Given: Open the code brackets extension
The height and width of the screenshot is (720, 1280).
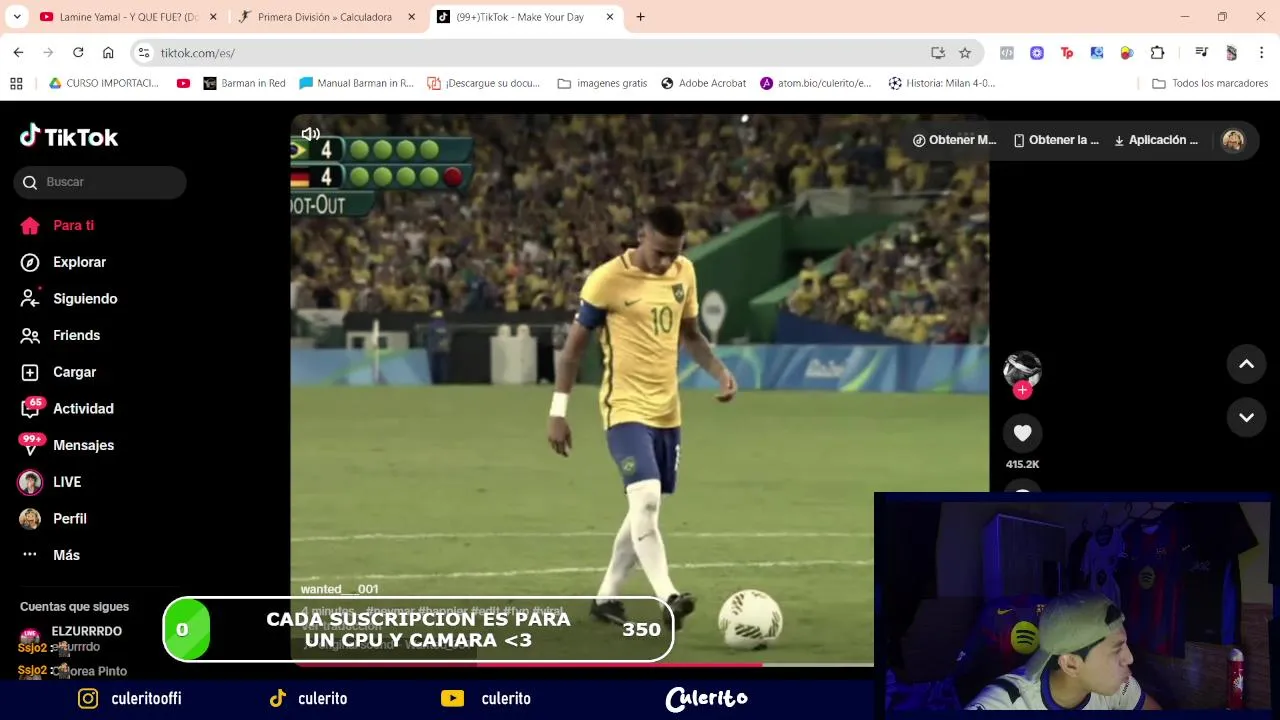Looking at the screenshot, I should point(1007,52).
